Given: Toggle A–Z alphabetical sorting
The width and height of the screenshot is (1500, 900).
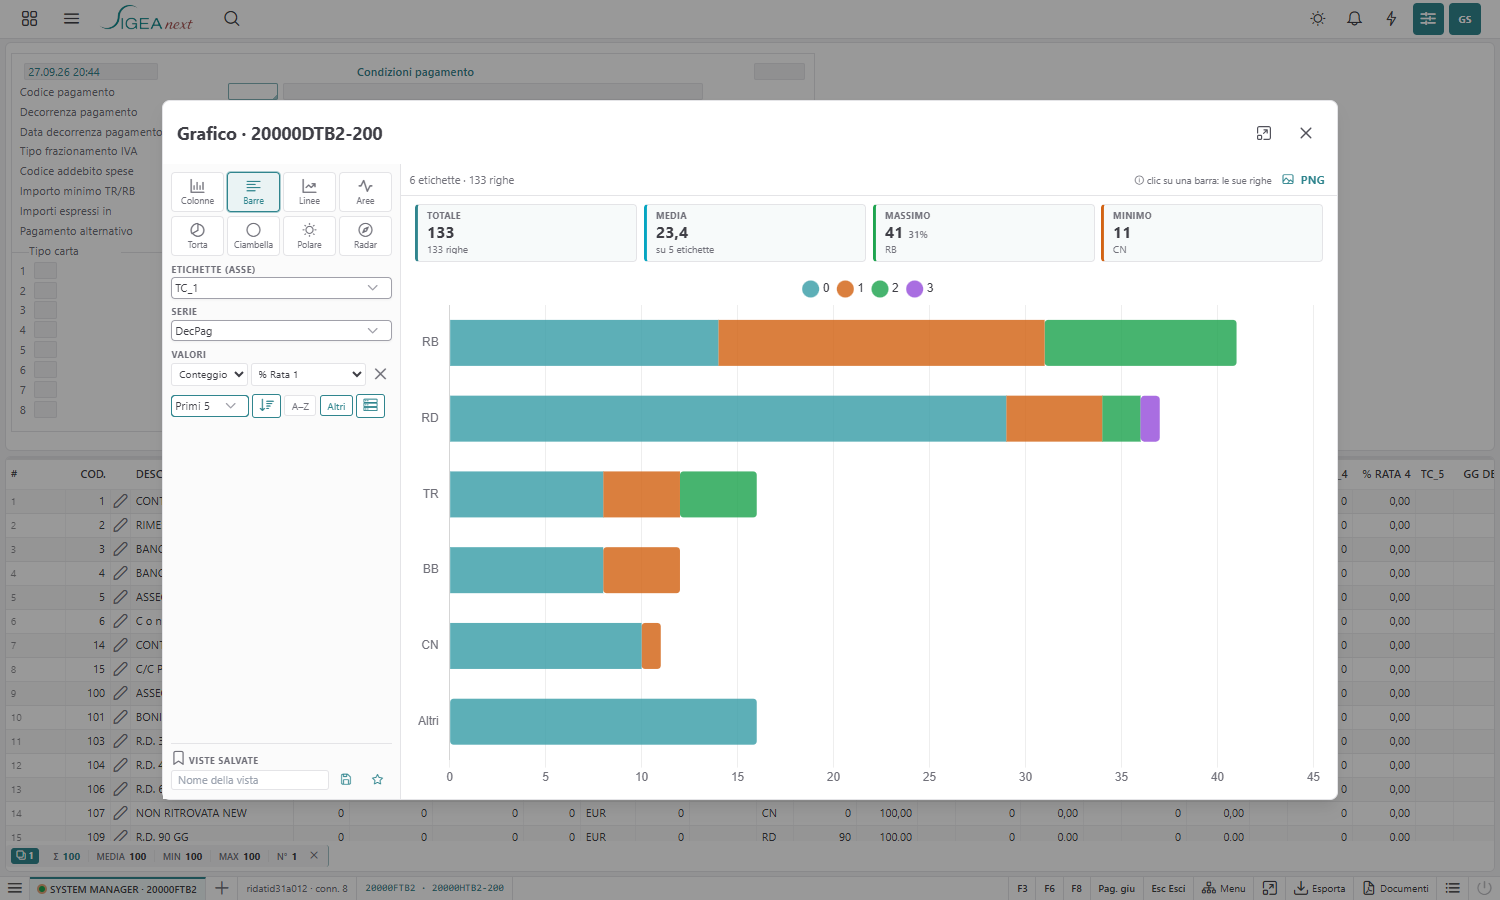Looking at the screenshot, I should [300, 406].
